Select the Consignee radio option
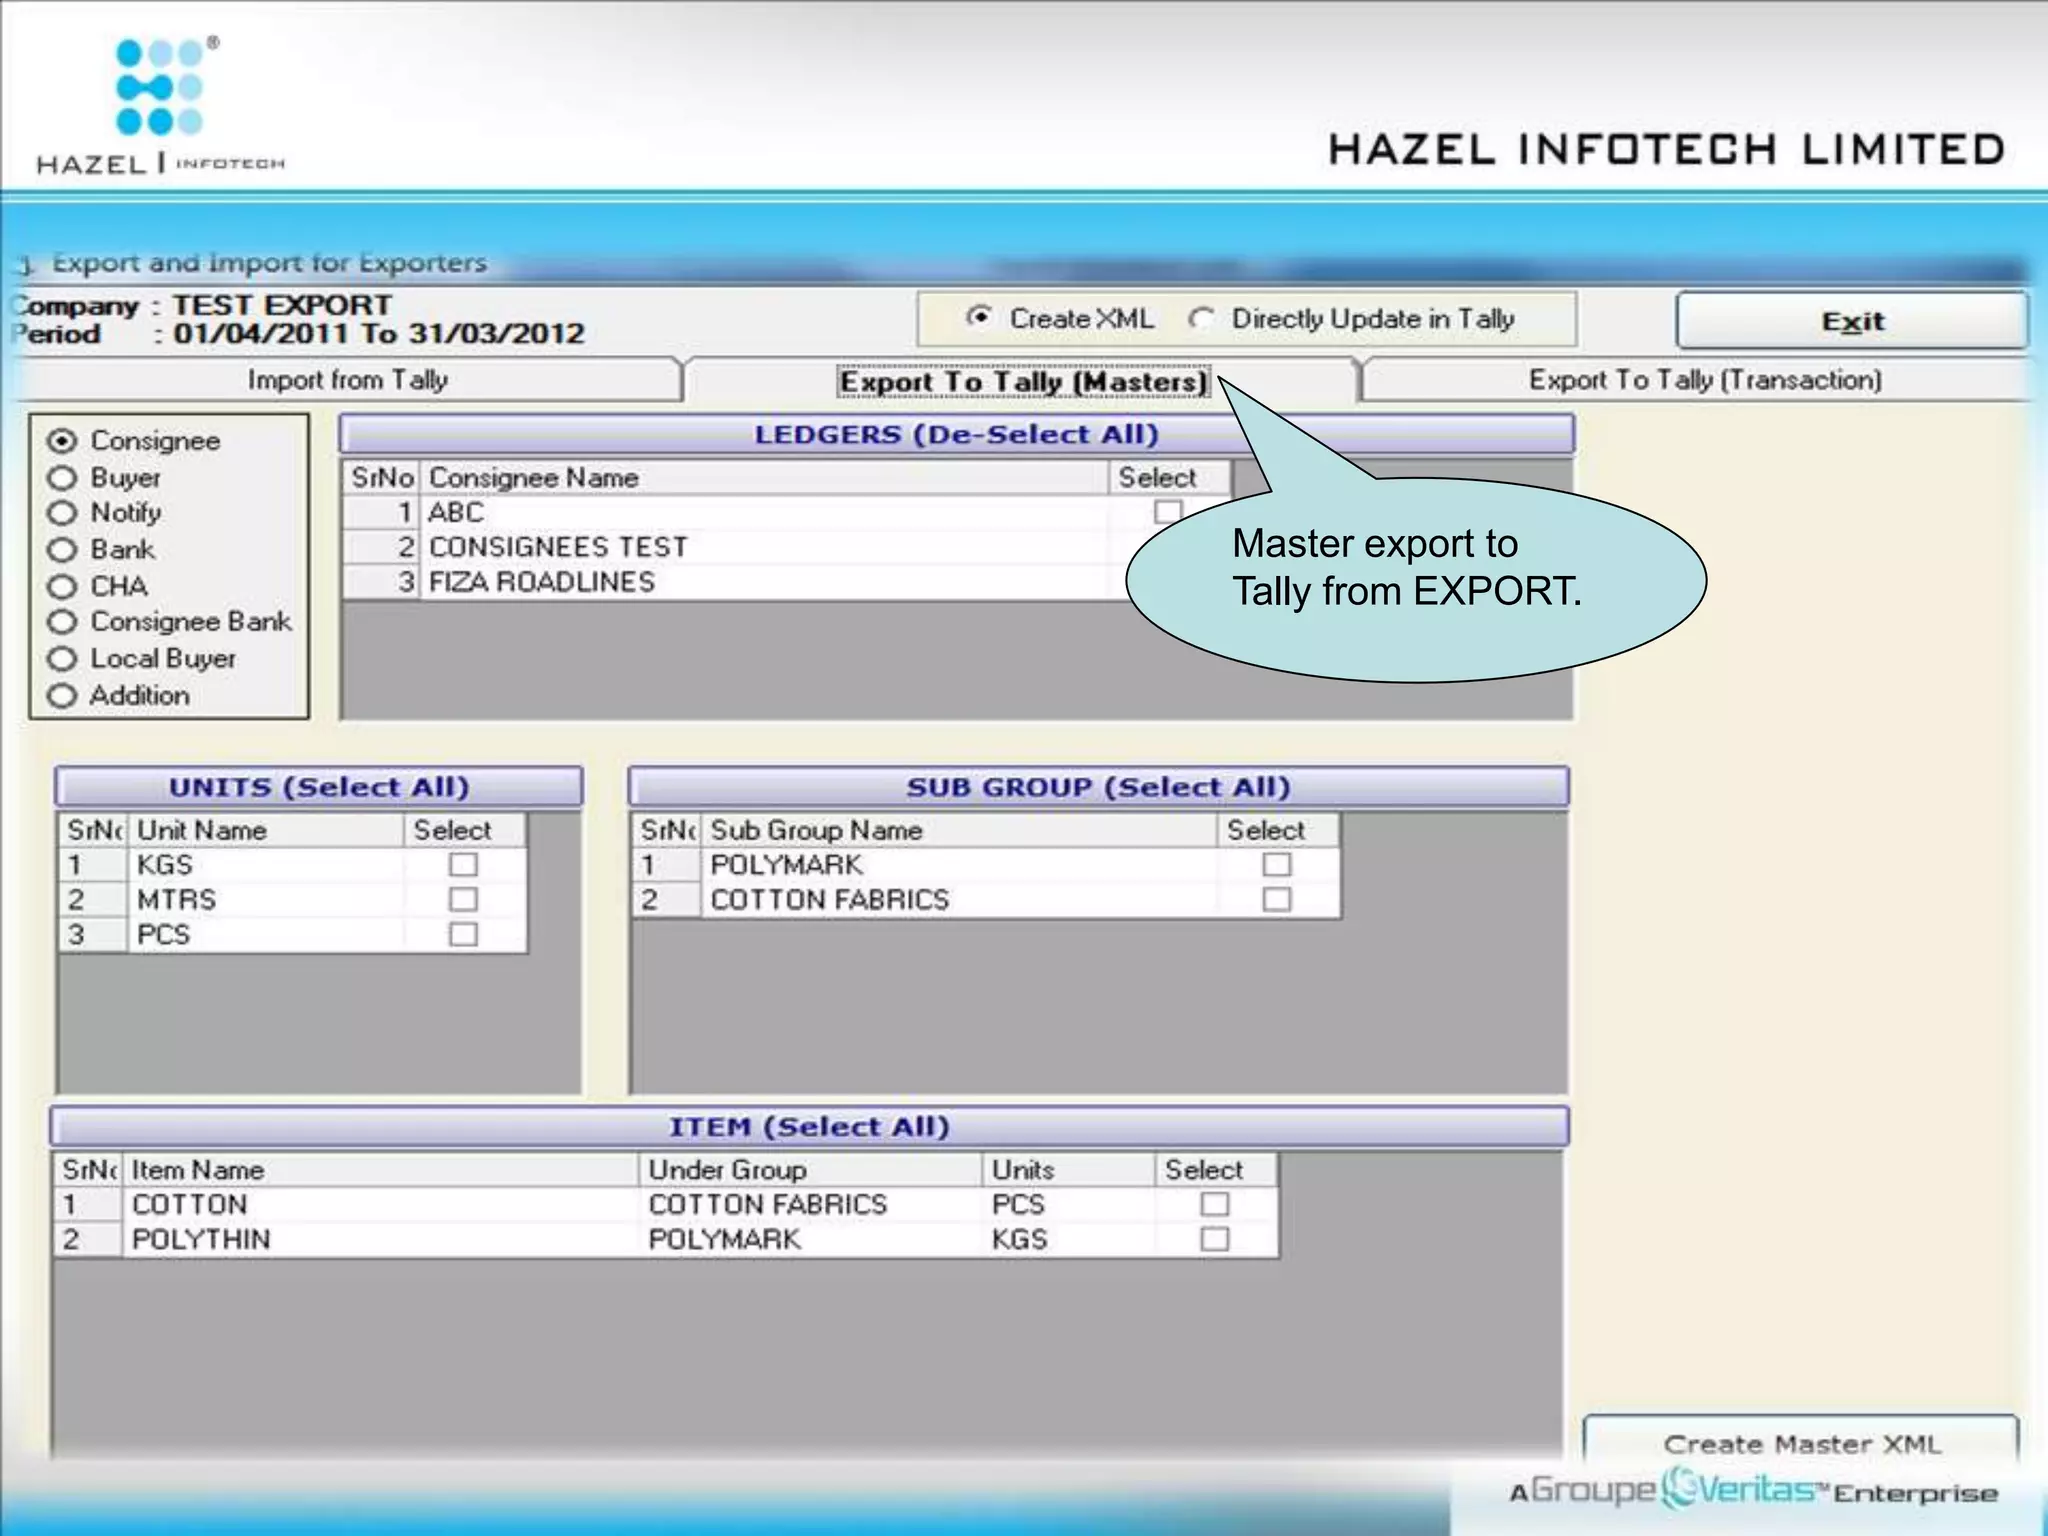The width and height of the screenshot is (2048, 1536). pos(62,441)
